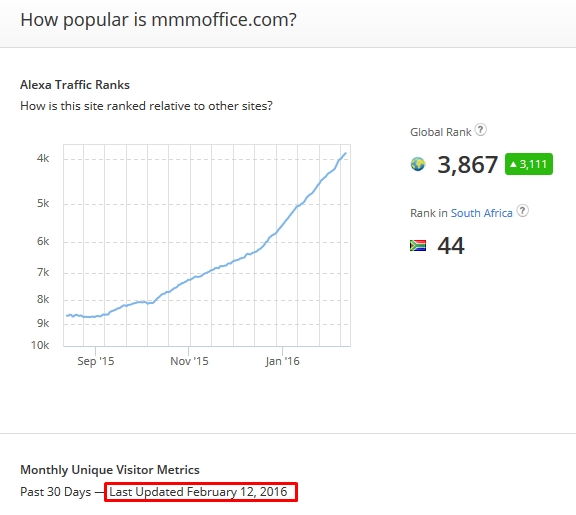Click the Sep '15 axis label
This screenshot has height=515, width=576.
96,361
